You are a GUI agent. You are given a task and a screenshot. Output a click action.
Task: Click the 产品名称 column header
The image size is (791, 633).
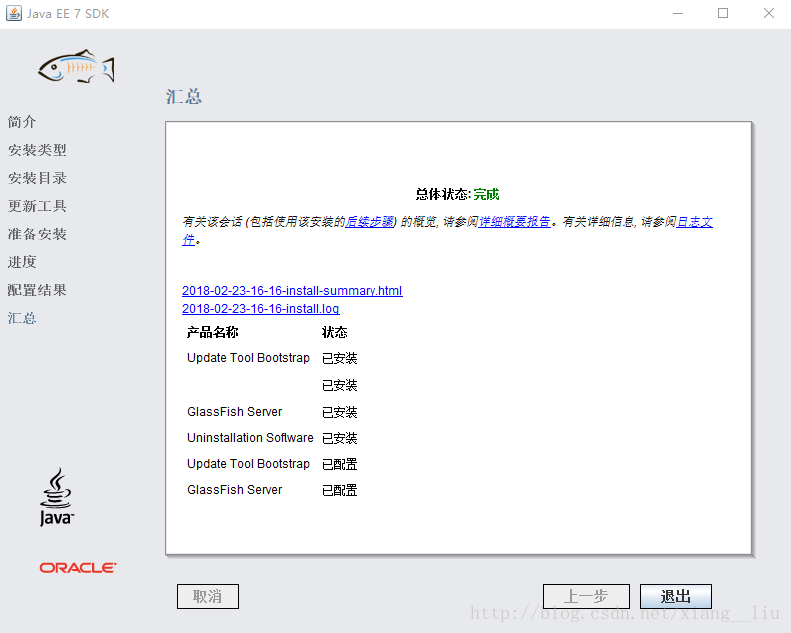point(212,332)
